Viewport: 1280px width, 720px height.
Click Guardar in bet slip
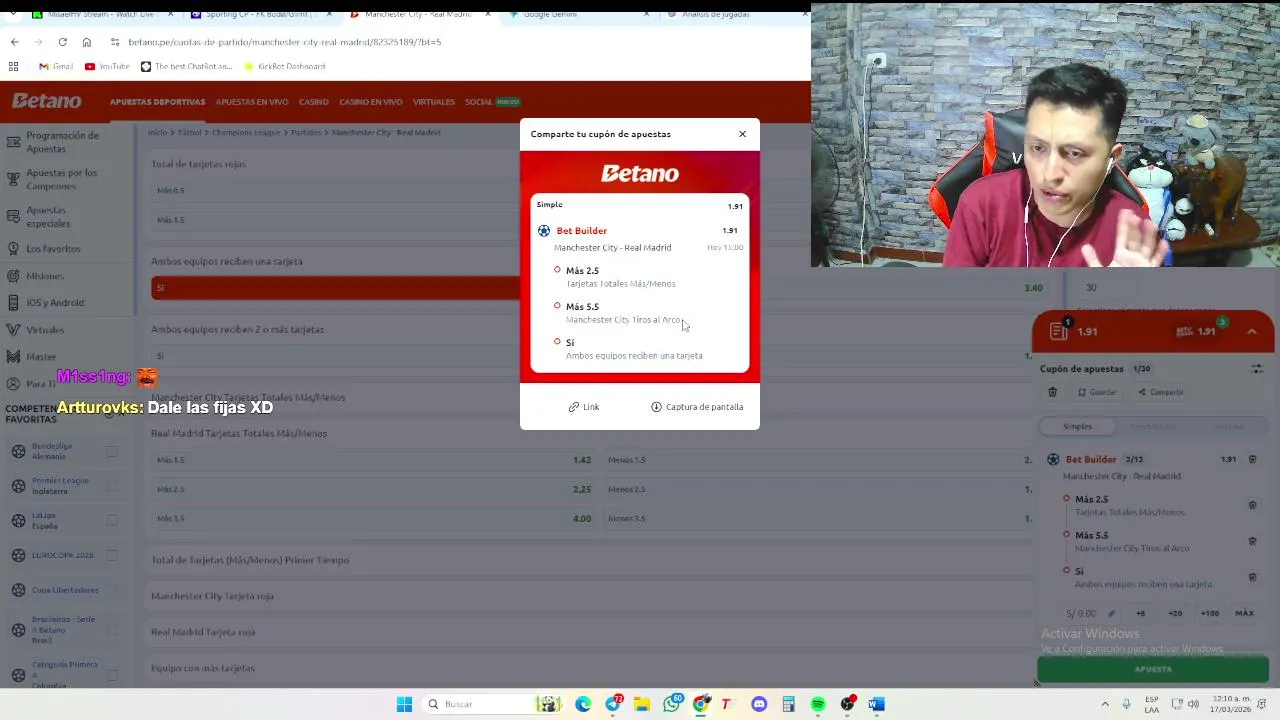1097,392
